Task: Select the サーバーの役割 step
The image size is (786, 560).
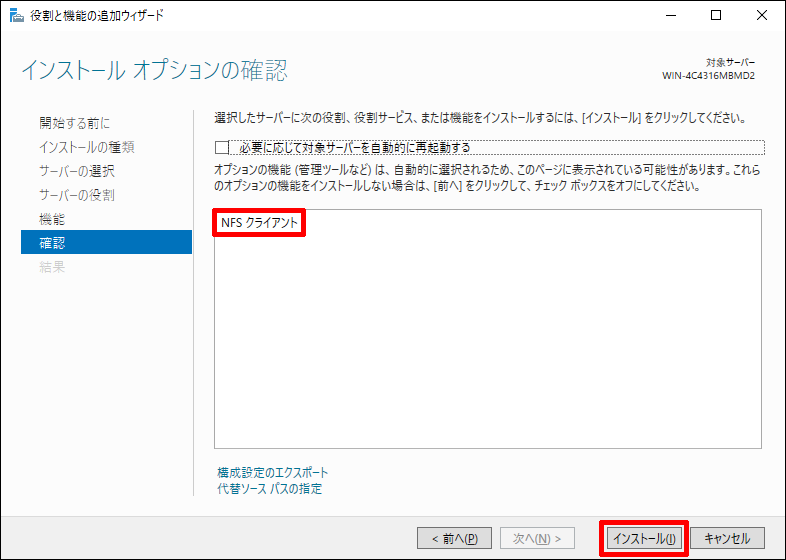Action: (77, 195)
